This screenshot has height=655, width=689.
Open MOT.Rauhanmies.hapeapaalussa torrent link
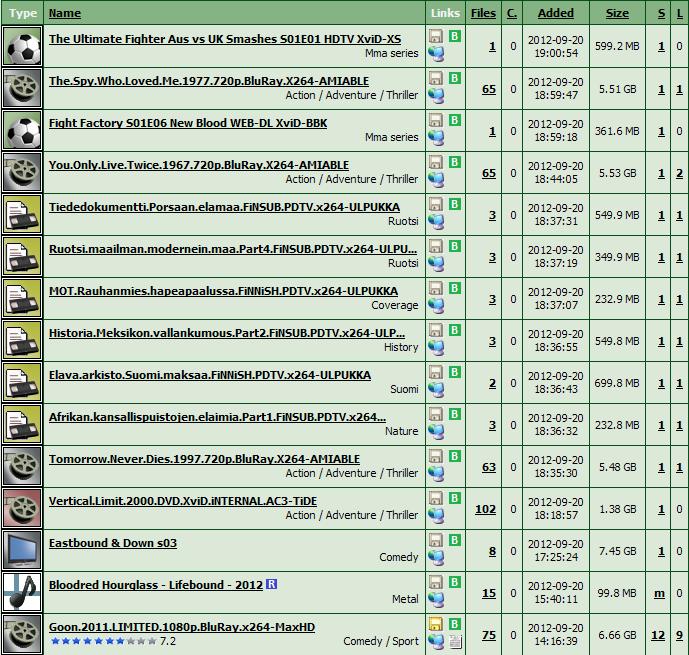click(223, 291)
